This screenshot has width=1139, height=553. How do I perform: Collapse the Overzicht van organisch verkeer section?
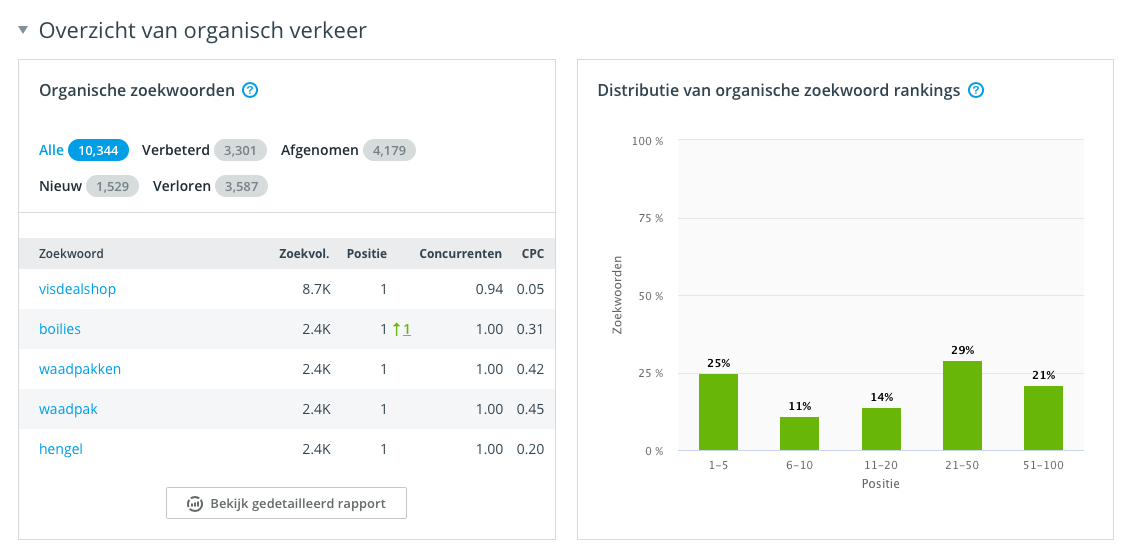click(23, 31)
